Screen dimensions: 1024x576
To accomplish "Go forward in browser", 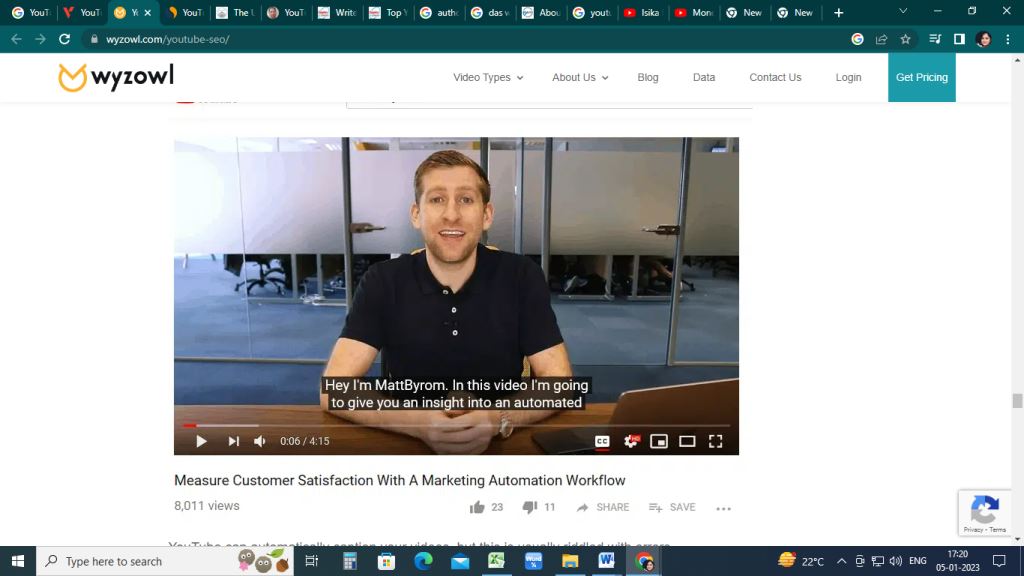I will pos(40,39).
